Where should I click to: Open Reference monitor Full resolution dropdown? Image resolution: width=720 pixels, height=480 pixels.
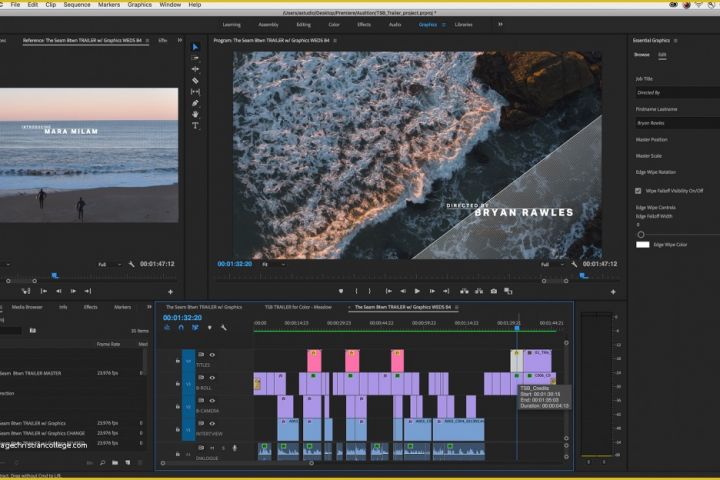coord(109,265)
